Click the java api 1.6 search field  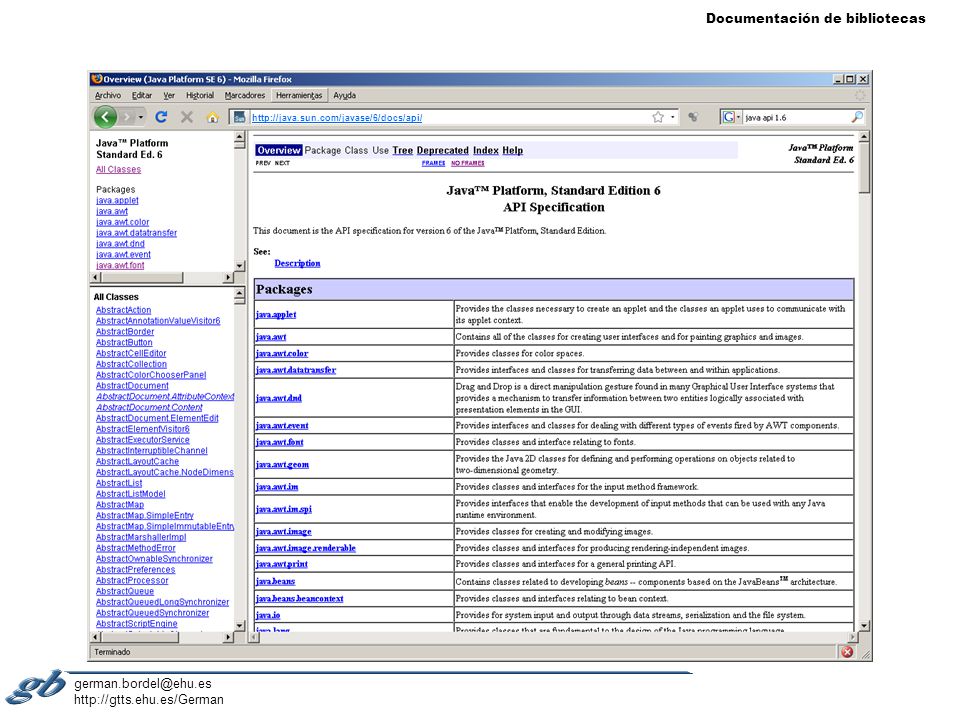(796, 118)
